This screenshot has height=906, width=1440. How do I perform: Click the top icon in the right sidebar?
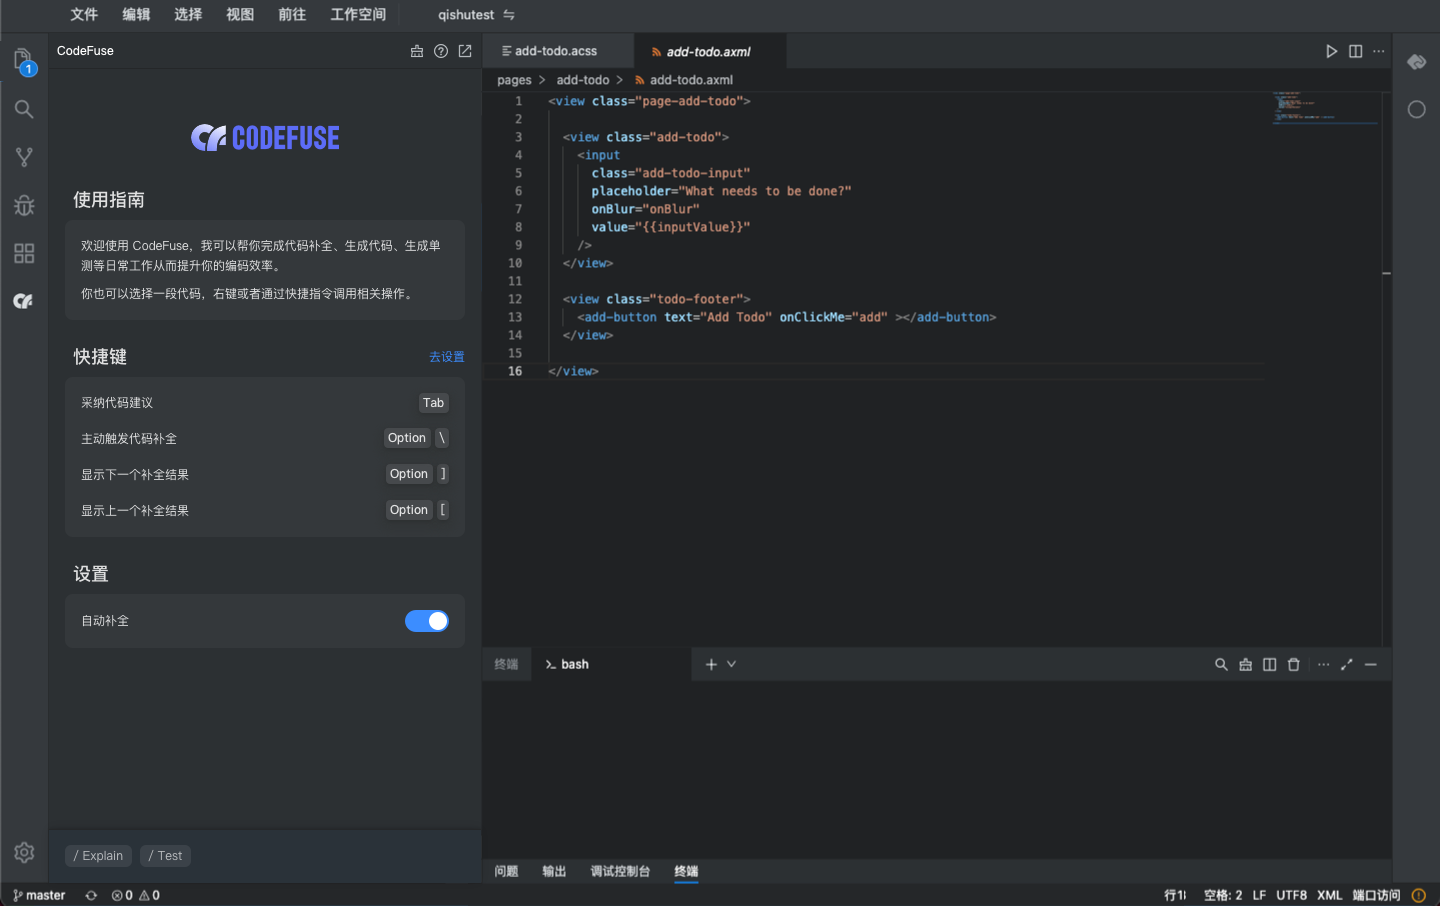[x=1417, y=62]
